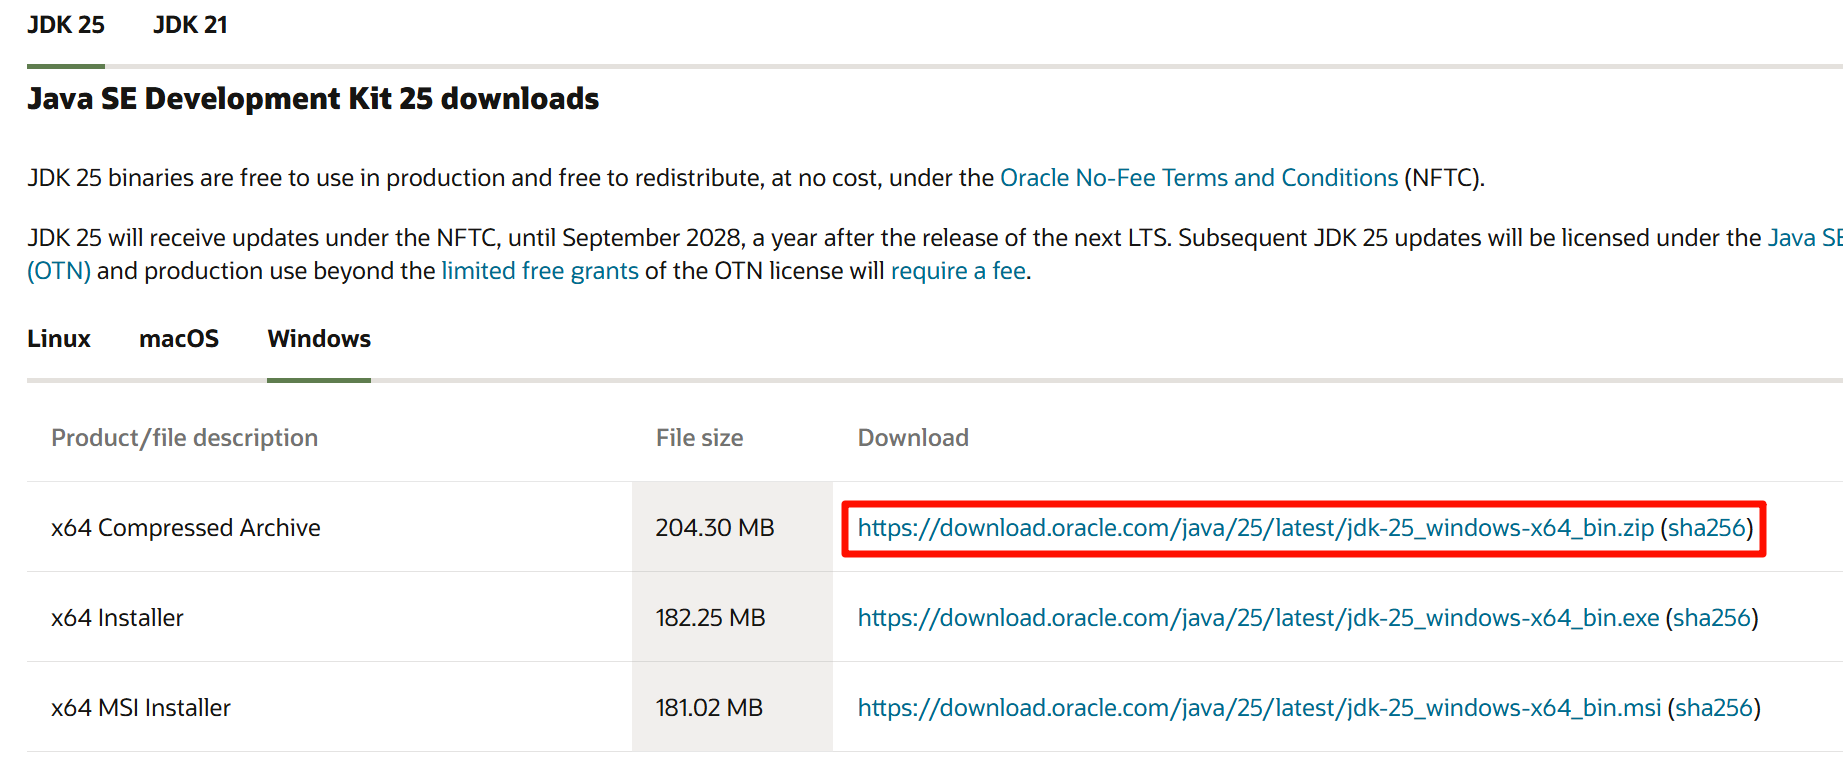Open the limited free grants link
The height and width of the screenshot is (761, 1843).
pyautogui.click(x=539, y=271)
